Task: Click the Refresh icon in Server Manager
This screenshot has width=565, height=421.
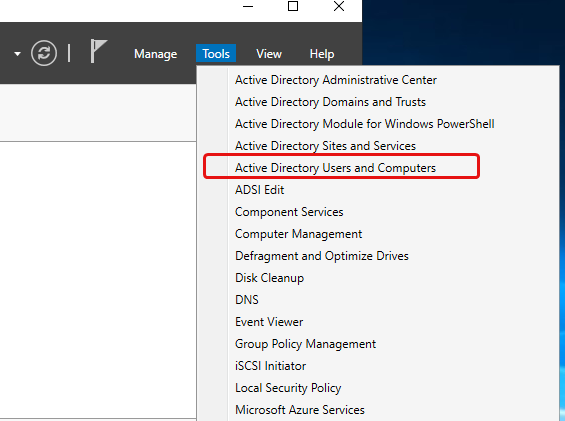Action: point(44,53)
